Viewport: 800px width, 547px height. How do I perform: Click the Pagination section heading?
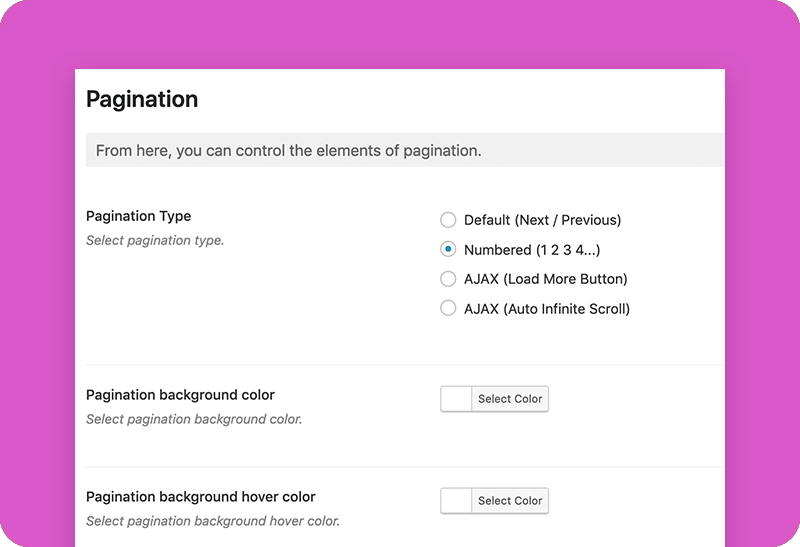click(x=142, y=100)
